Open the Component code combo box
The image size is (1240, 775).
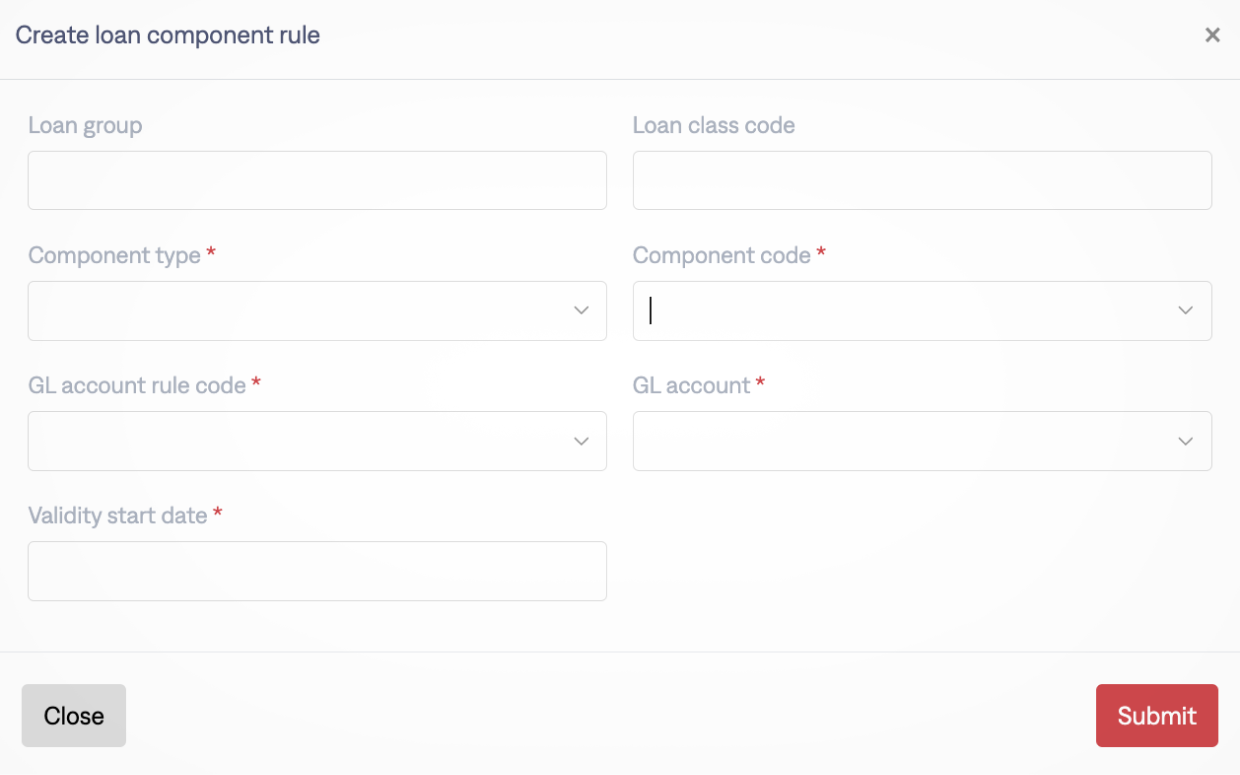[x=905, y=311]
